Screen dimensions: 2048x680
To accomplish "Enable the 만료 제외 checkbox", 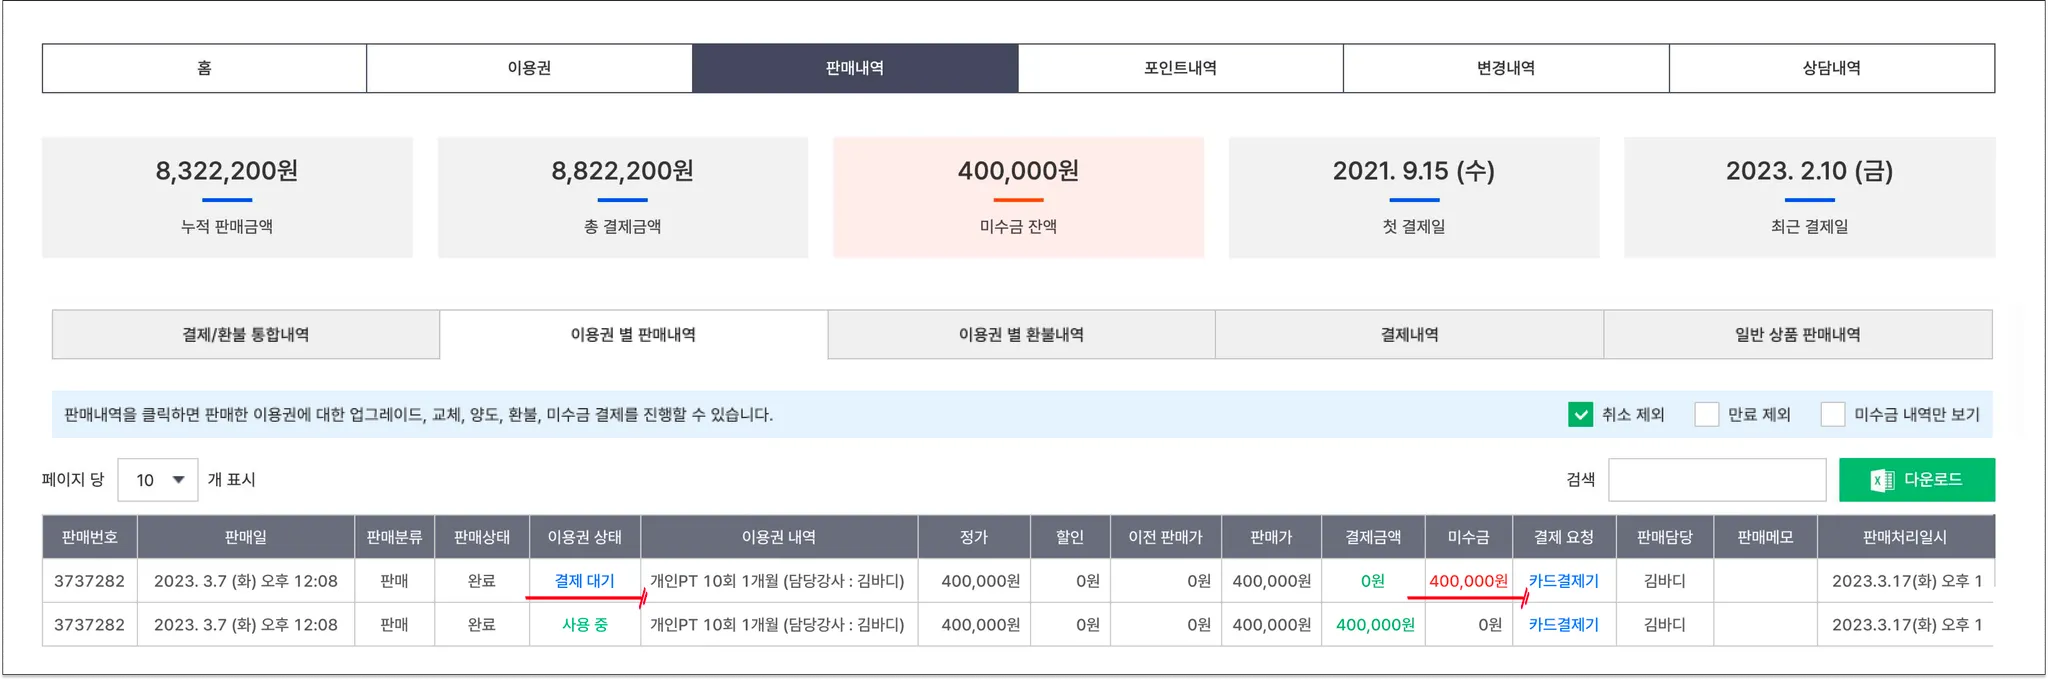I will 1706,415.
